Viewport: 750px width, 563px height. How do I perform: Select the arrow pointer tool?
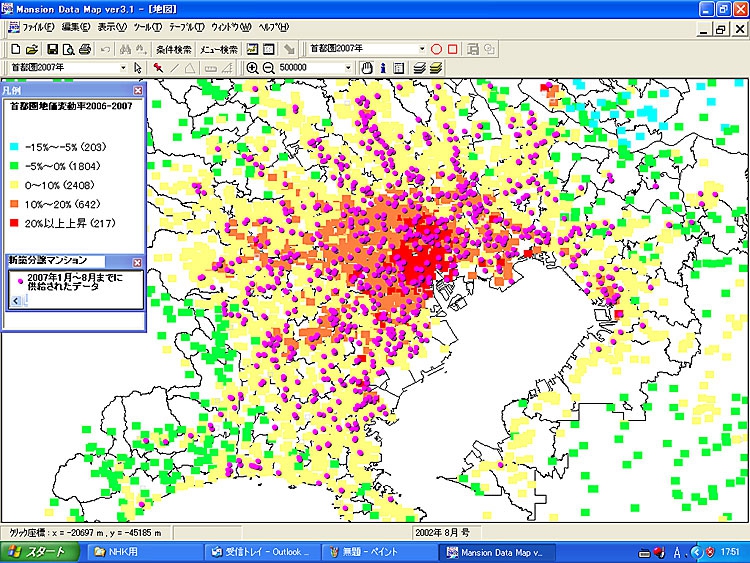point(138,68)
